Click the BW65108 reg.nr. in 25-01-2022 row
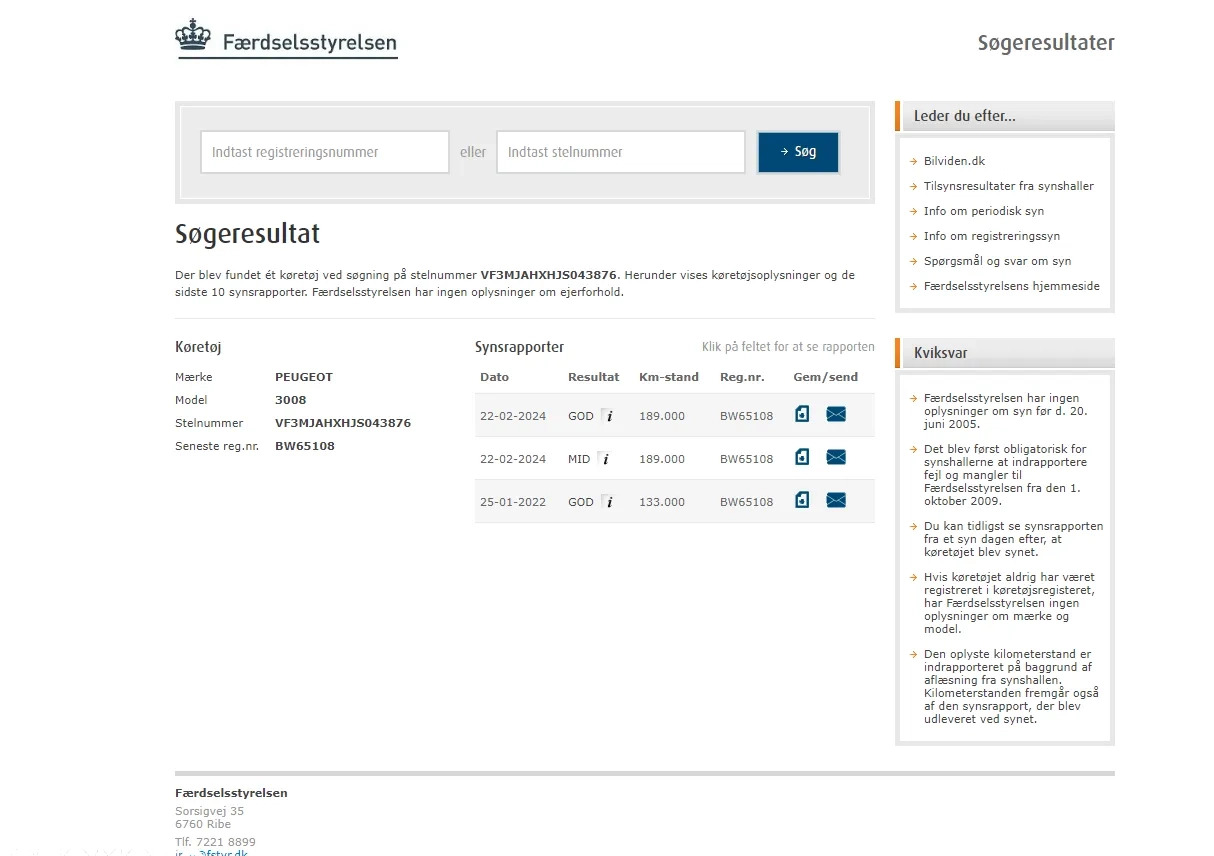Viewport: 1214px width, 856px height. [x=747, y=502]
